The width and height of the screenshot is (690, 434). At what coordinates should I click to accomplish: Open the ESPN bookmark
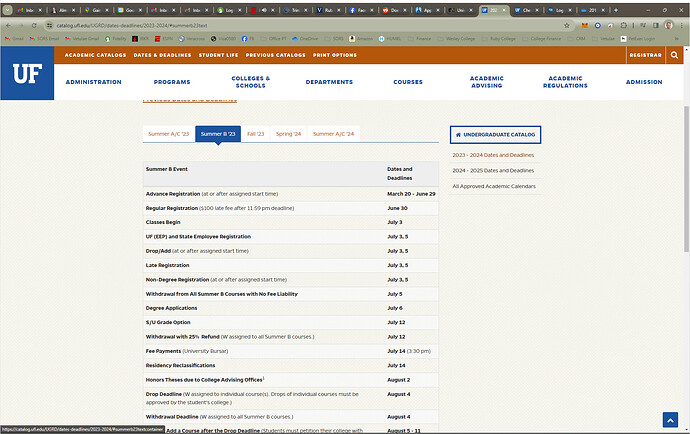[164, 39]
